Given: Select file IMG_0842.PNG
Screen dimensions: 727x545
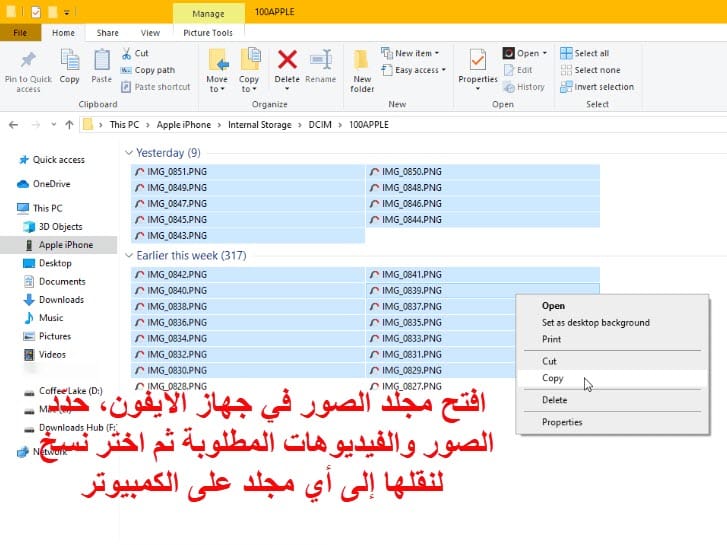Looking at the screenshot, I should point(248,275).
